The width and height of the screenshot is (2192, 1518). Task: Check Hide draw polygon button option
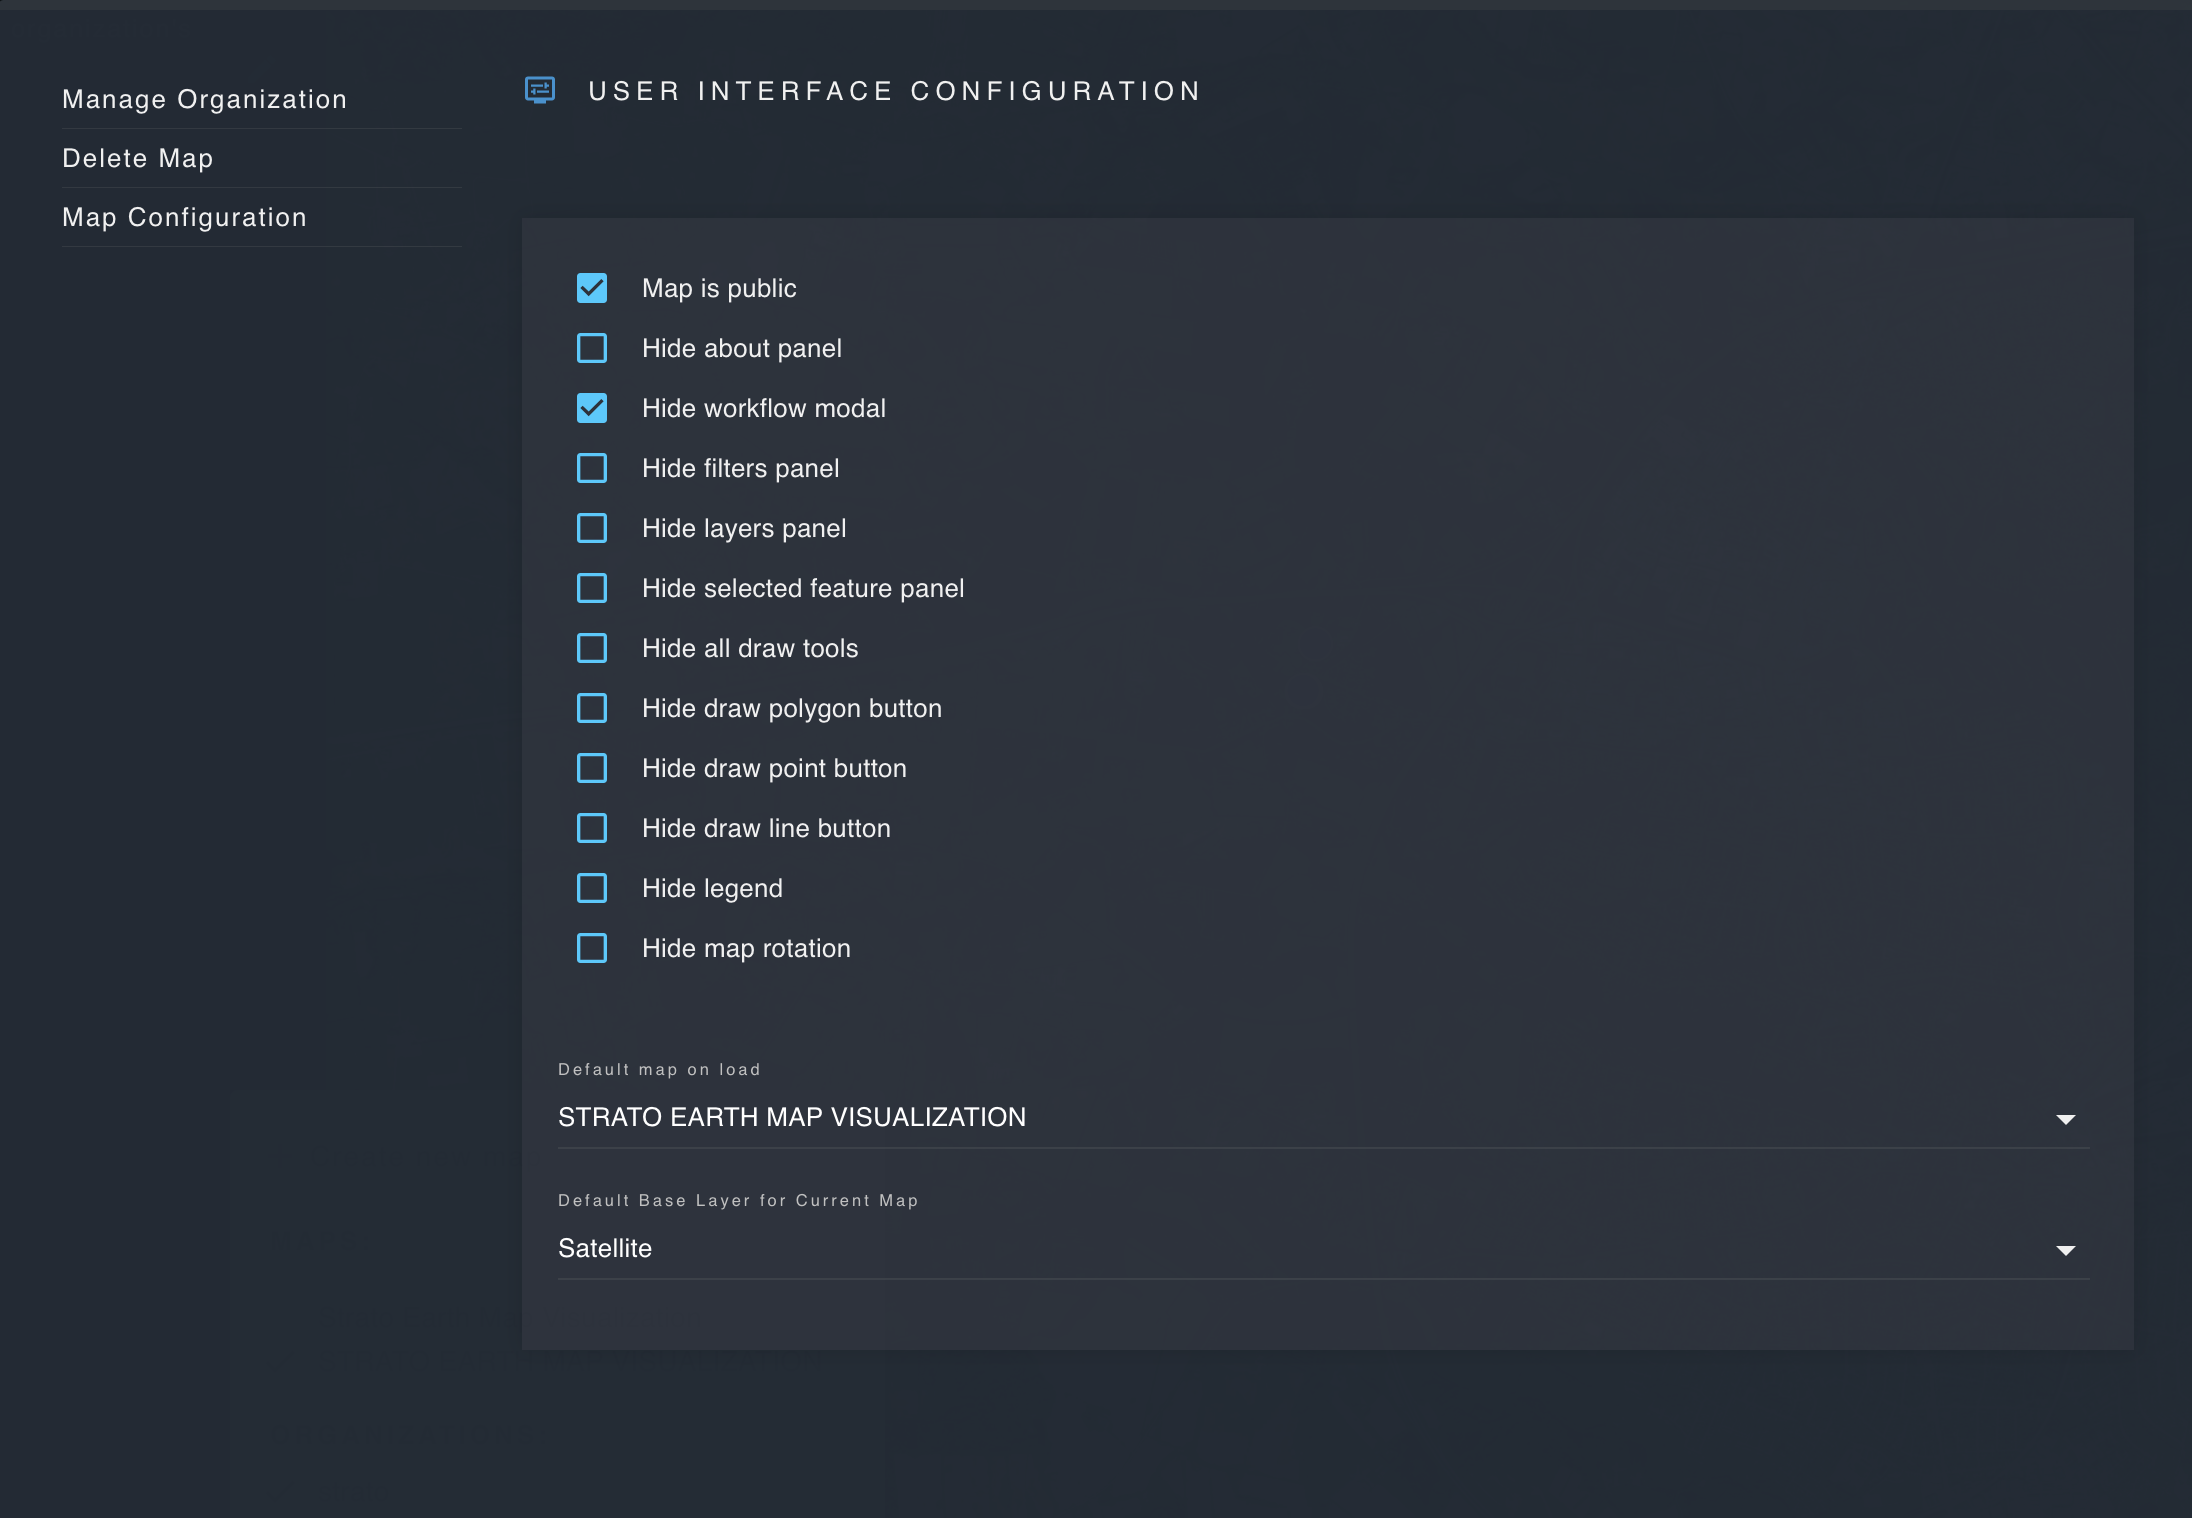[592, 708]
